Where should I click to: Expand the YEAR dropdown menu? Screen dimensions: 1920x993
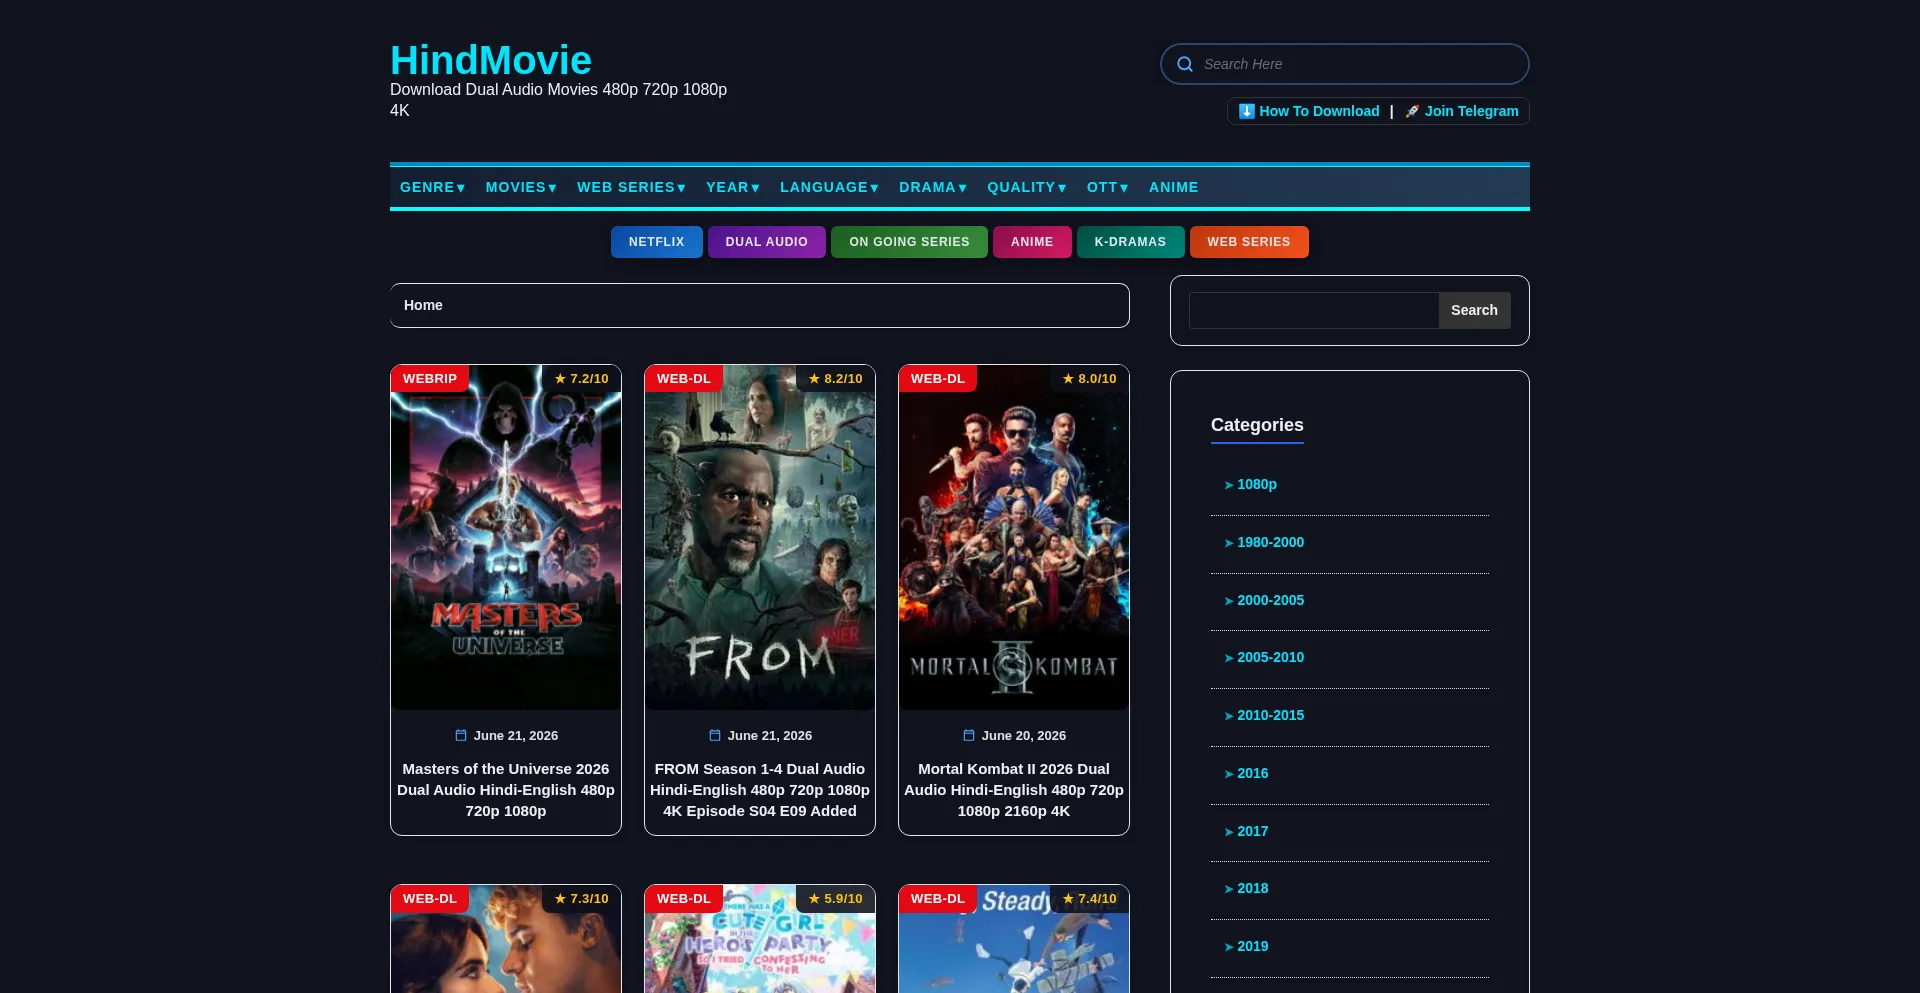click(733, 187)
